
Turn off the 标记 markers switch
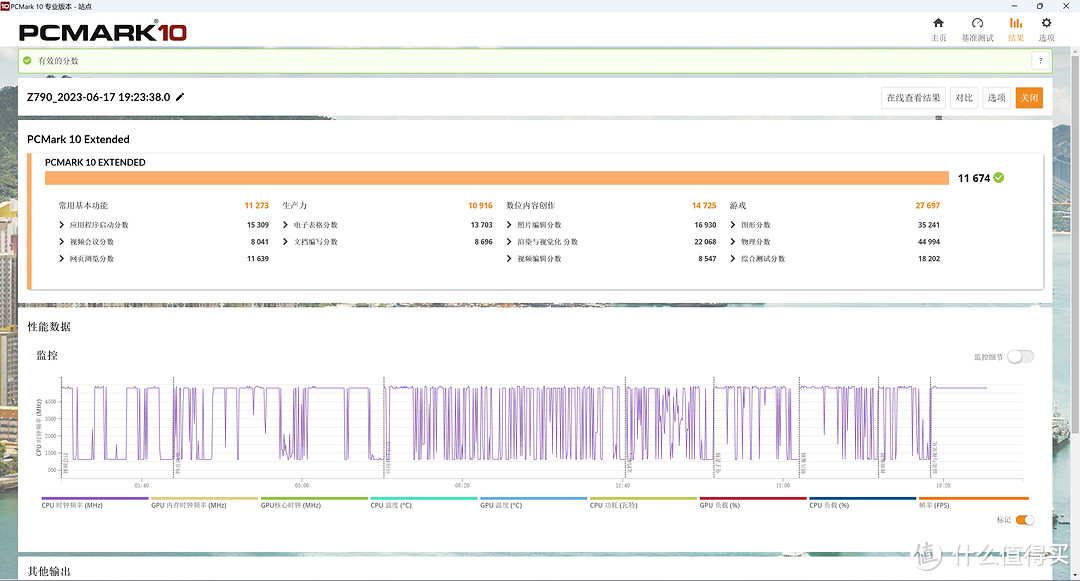pos(1025,520)
